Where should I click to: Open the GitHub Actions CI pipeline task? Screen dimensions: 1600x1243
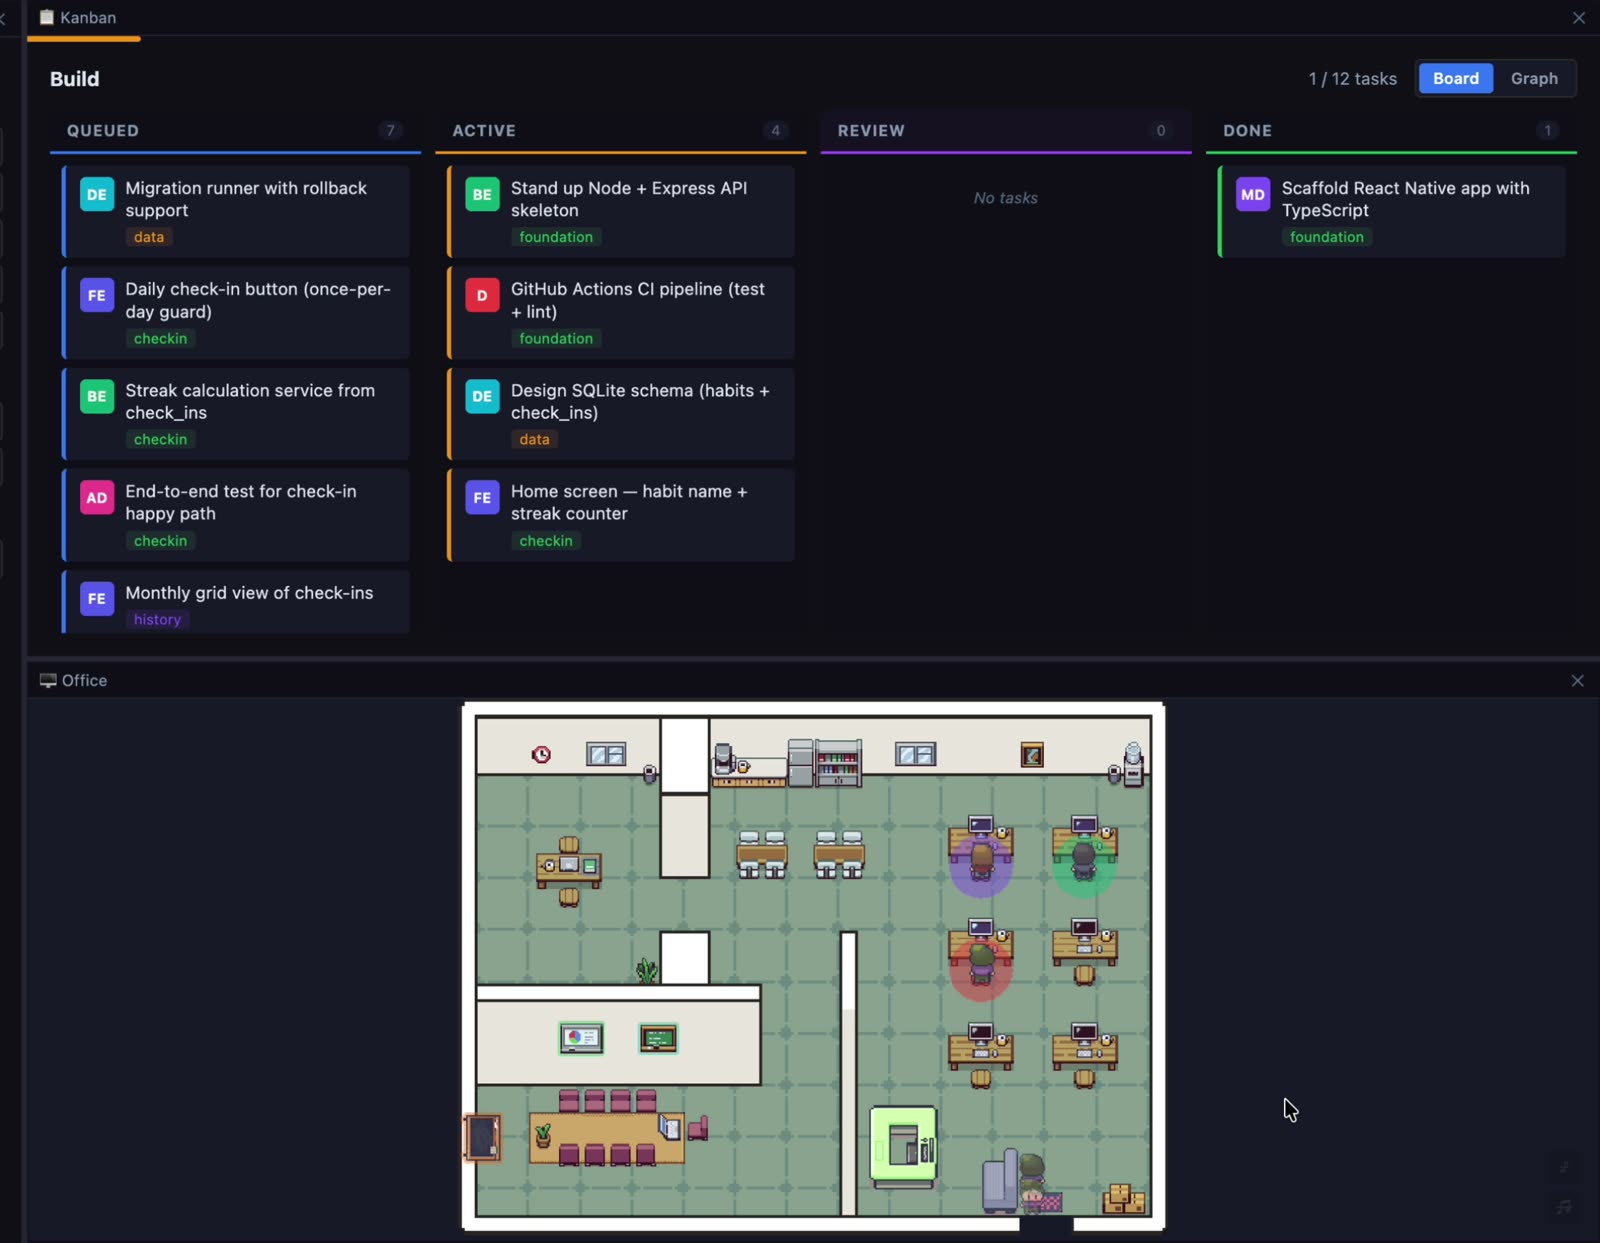click(621, 312)
